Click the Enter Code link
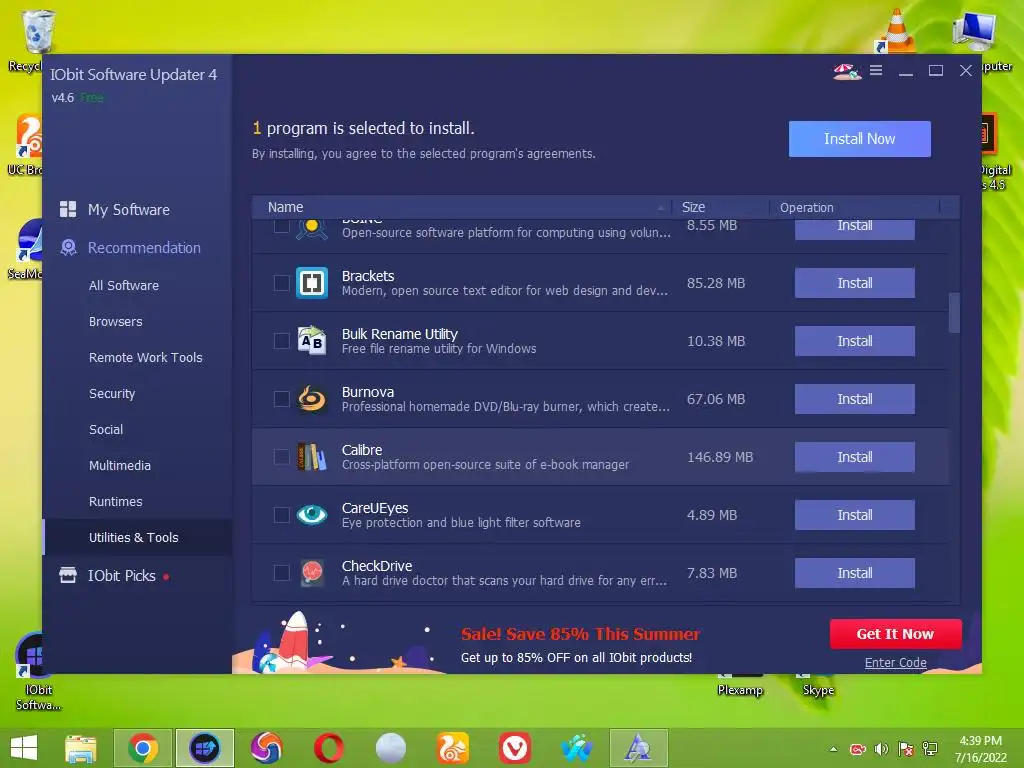This screenshot has height=768, width=1024. [x=895, y=662]
